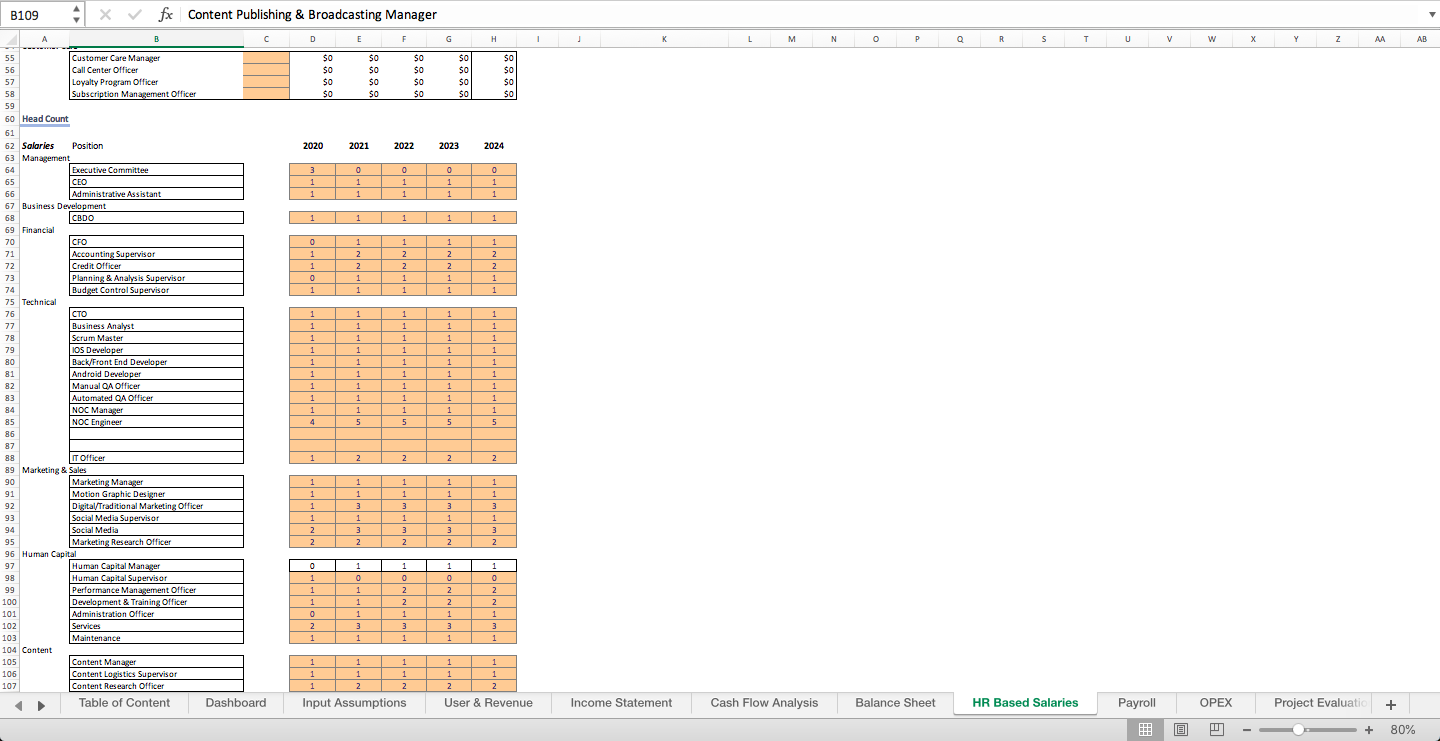Open the insert function fx icon
The image size is (1440, 741).
click(166, 14)
